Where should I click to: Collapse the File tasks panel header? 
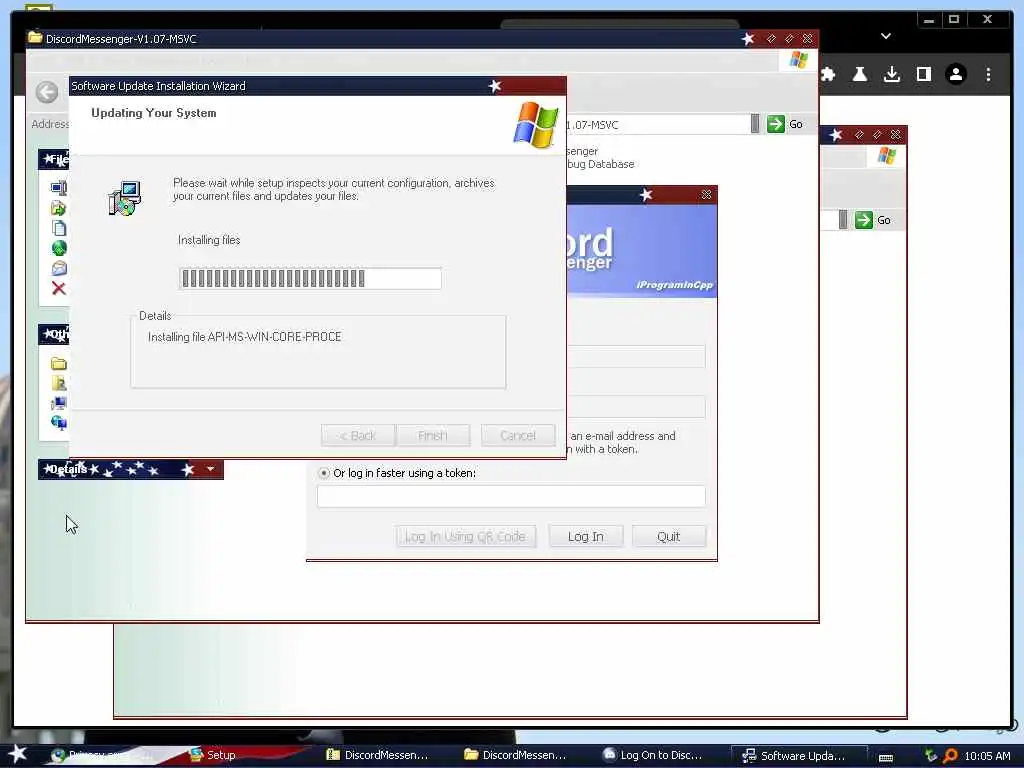click(54, 159)
